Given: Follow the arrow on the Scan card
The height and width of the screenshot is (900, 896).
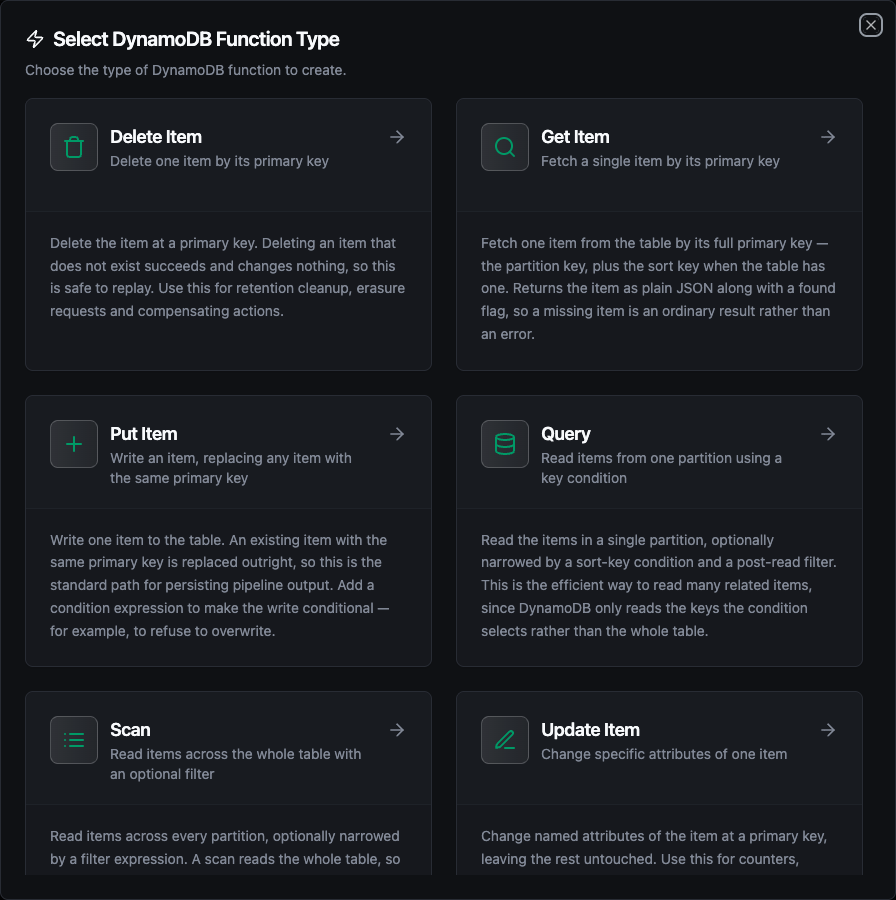Looking at the screenshot, I should (x=397, y=730).
